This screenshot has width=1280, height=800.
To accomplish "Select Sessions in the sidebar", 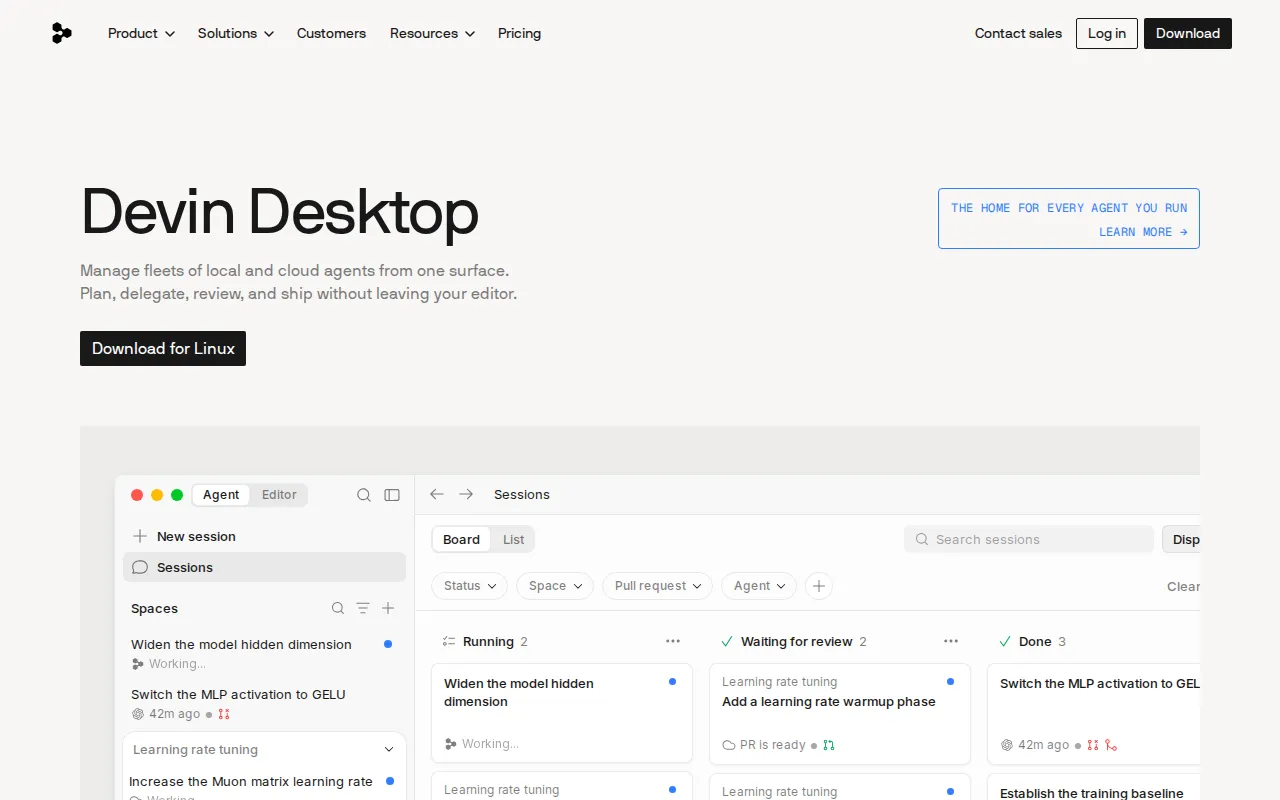I will coord(264,567).
